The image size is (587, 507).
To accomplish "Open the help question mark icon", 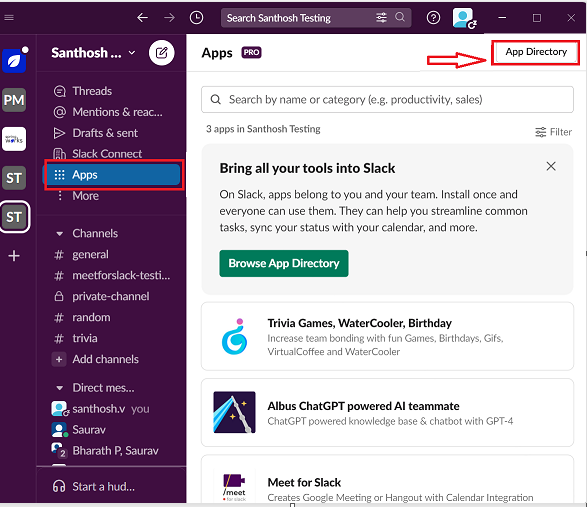I will [433, 18].
